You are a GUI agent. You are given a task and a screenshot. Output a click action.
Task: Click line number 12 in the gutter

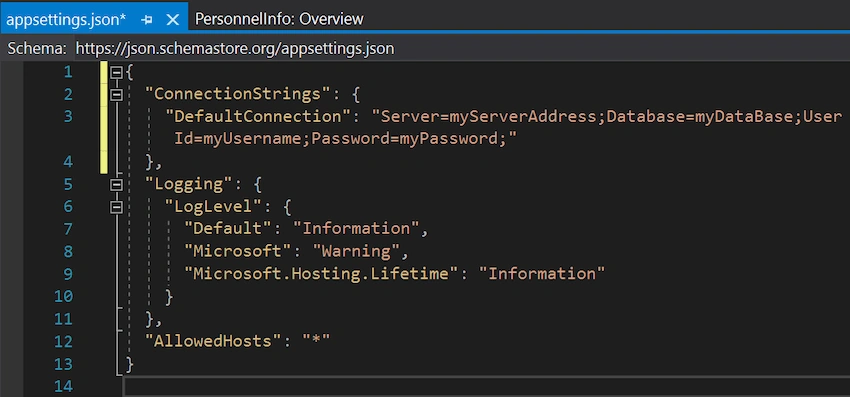pos(63,342)
